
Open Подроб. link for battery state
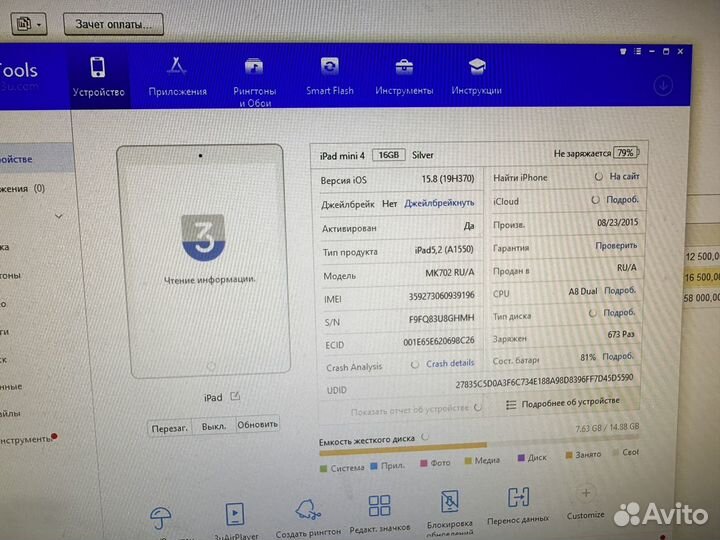pos(618,356)
